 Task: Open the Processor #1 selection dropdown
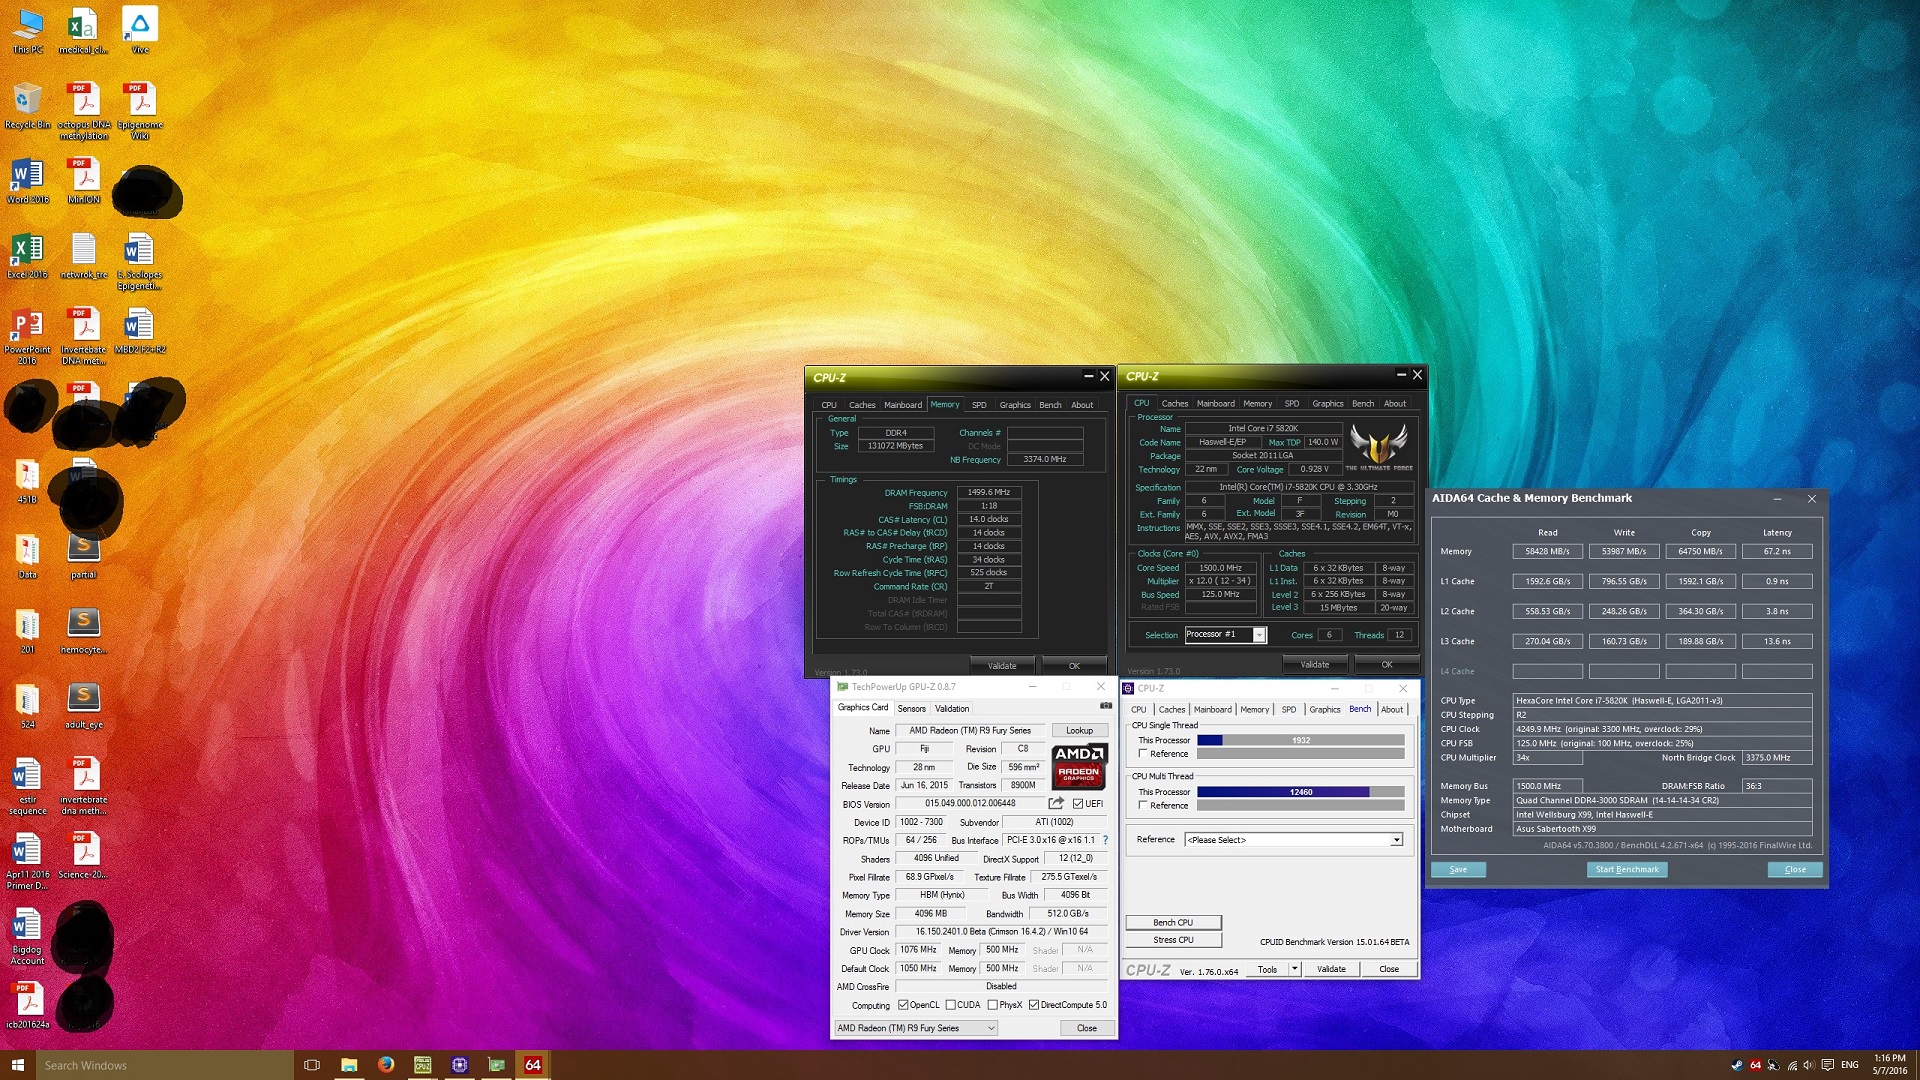point(1226,635)
